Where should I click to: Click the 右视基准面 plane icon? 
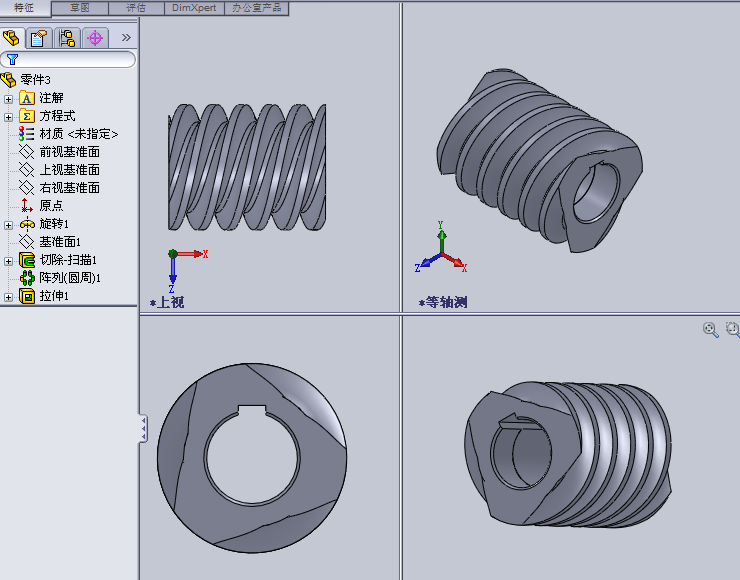pos(26,188)
